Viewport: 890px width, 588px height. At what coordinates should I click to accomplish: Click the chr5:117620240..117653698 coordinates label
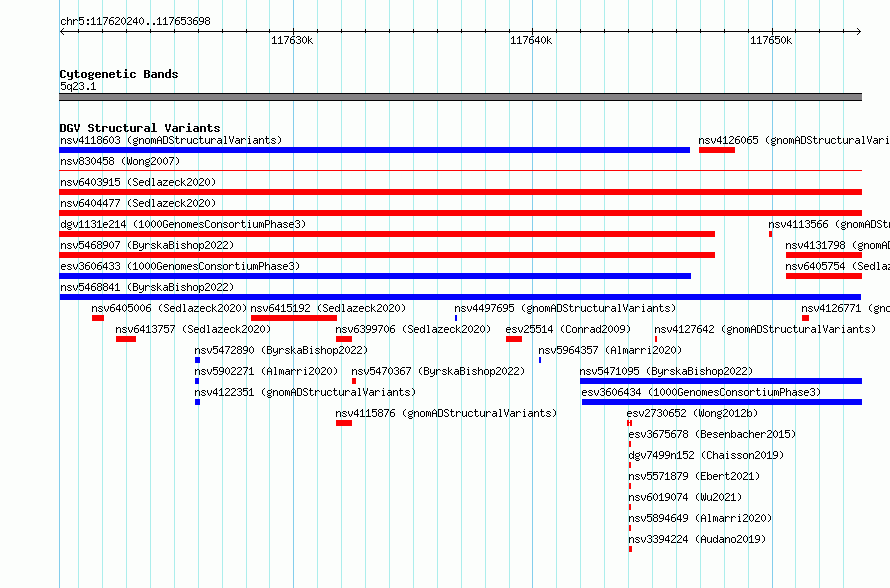[x=135, y=21]
